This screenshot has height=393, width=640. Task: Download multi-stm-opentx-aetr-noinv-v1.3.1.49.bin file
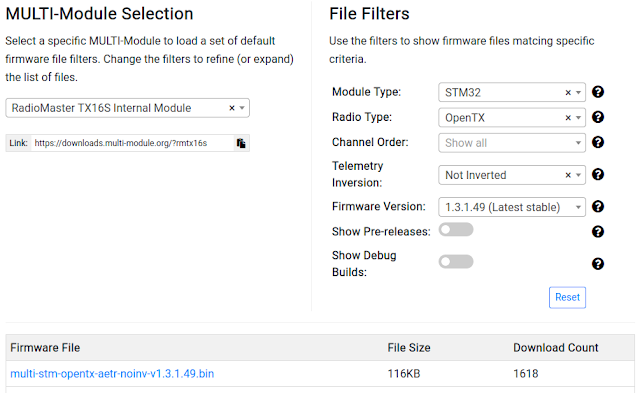[112, 373]
